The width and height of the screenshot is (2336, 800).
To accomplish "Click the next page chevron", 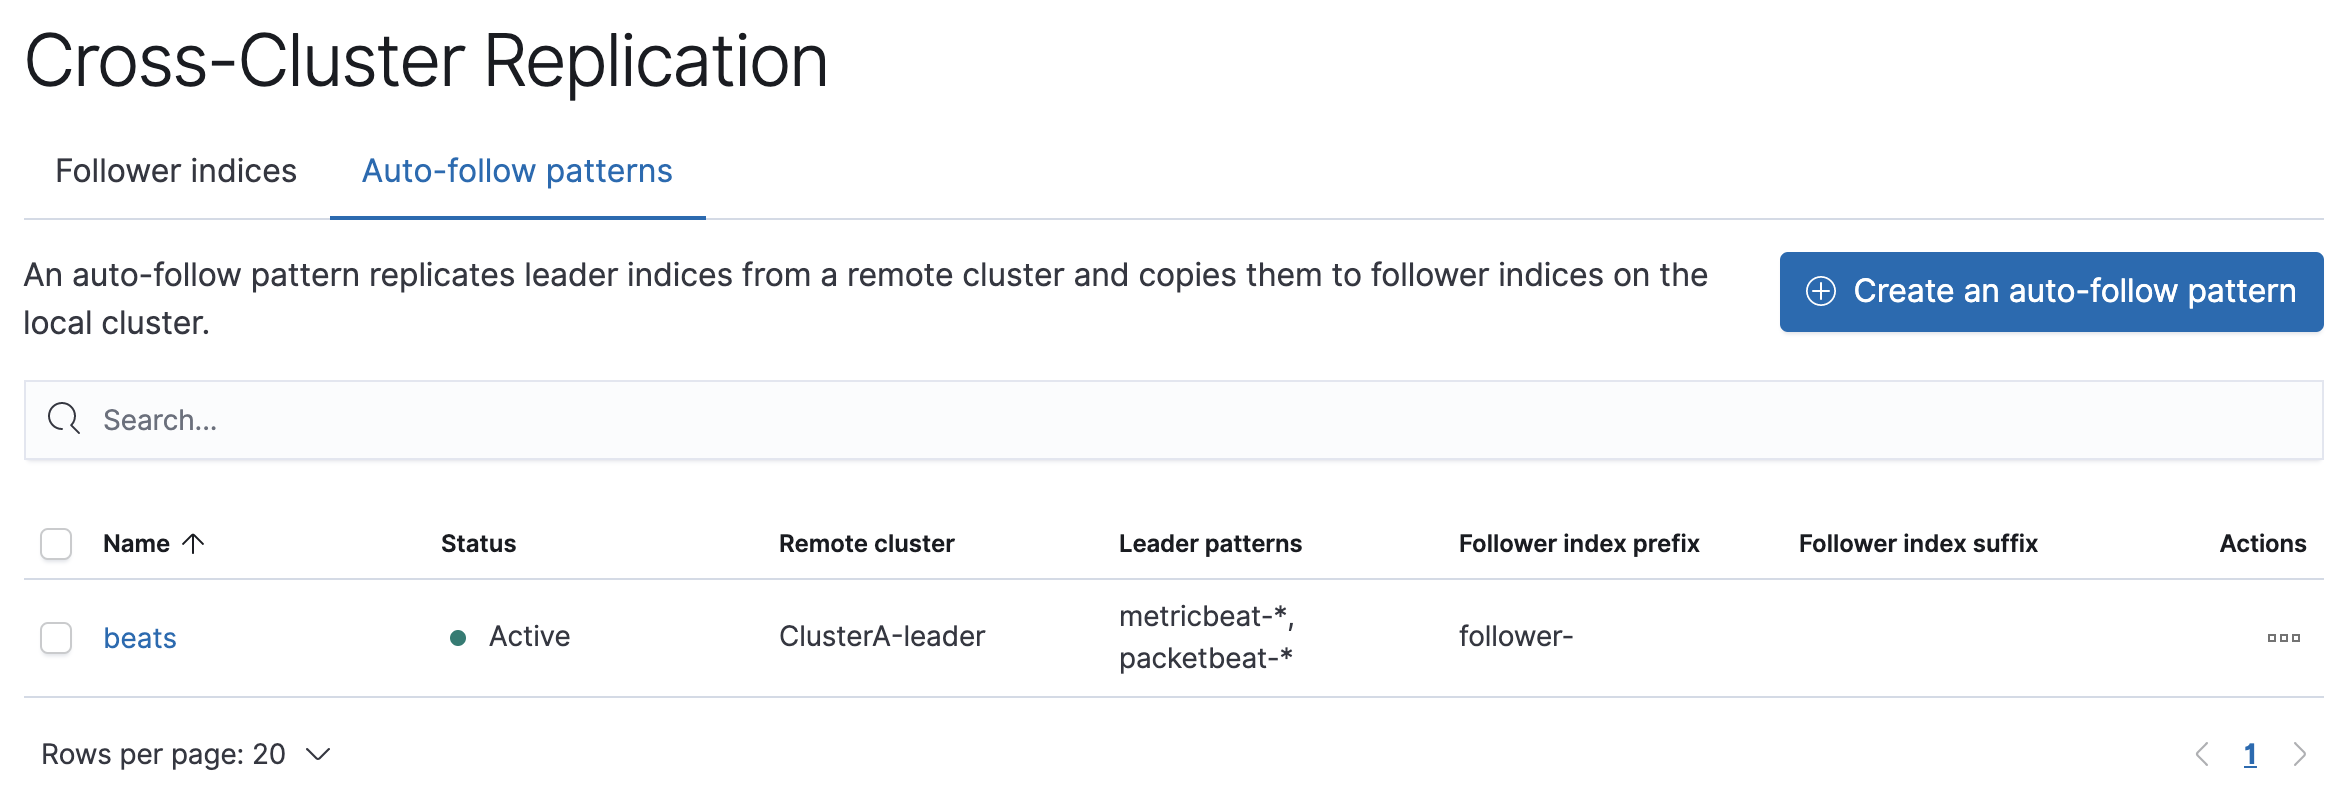I will (x=2300, y=754).
